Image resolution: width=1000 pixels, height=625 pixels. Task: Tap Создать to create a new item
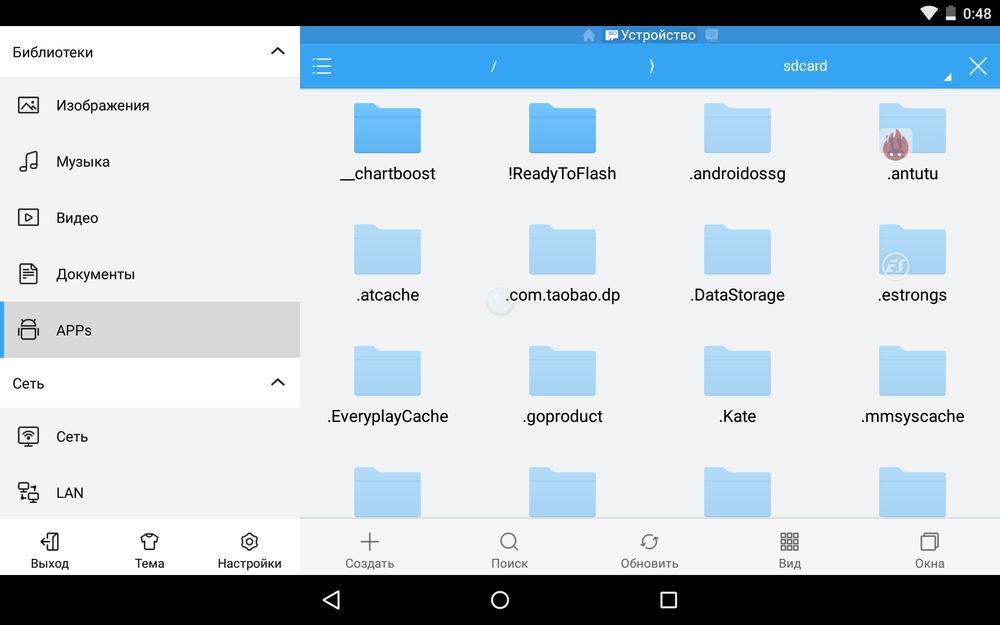(x=369, y=551)
